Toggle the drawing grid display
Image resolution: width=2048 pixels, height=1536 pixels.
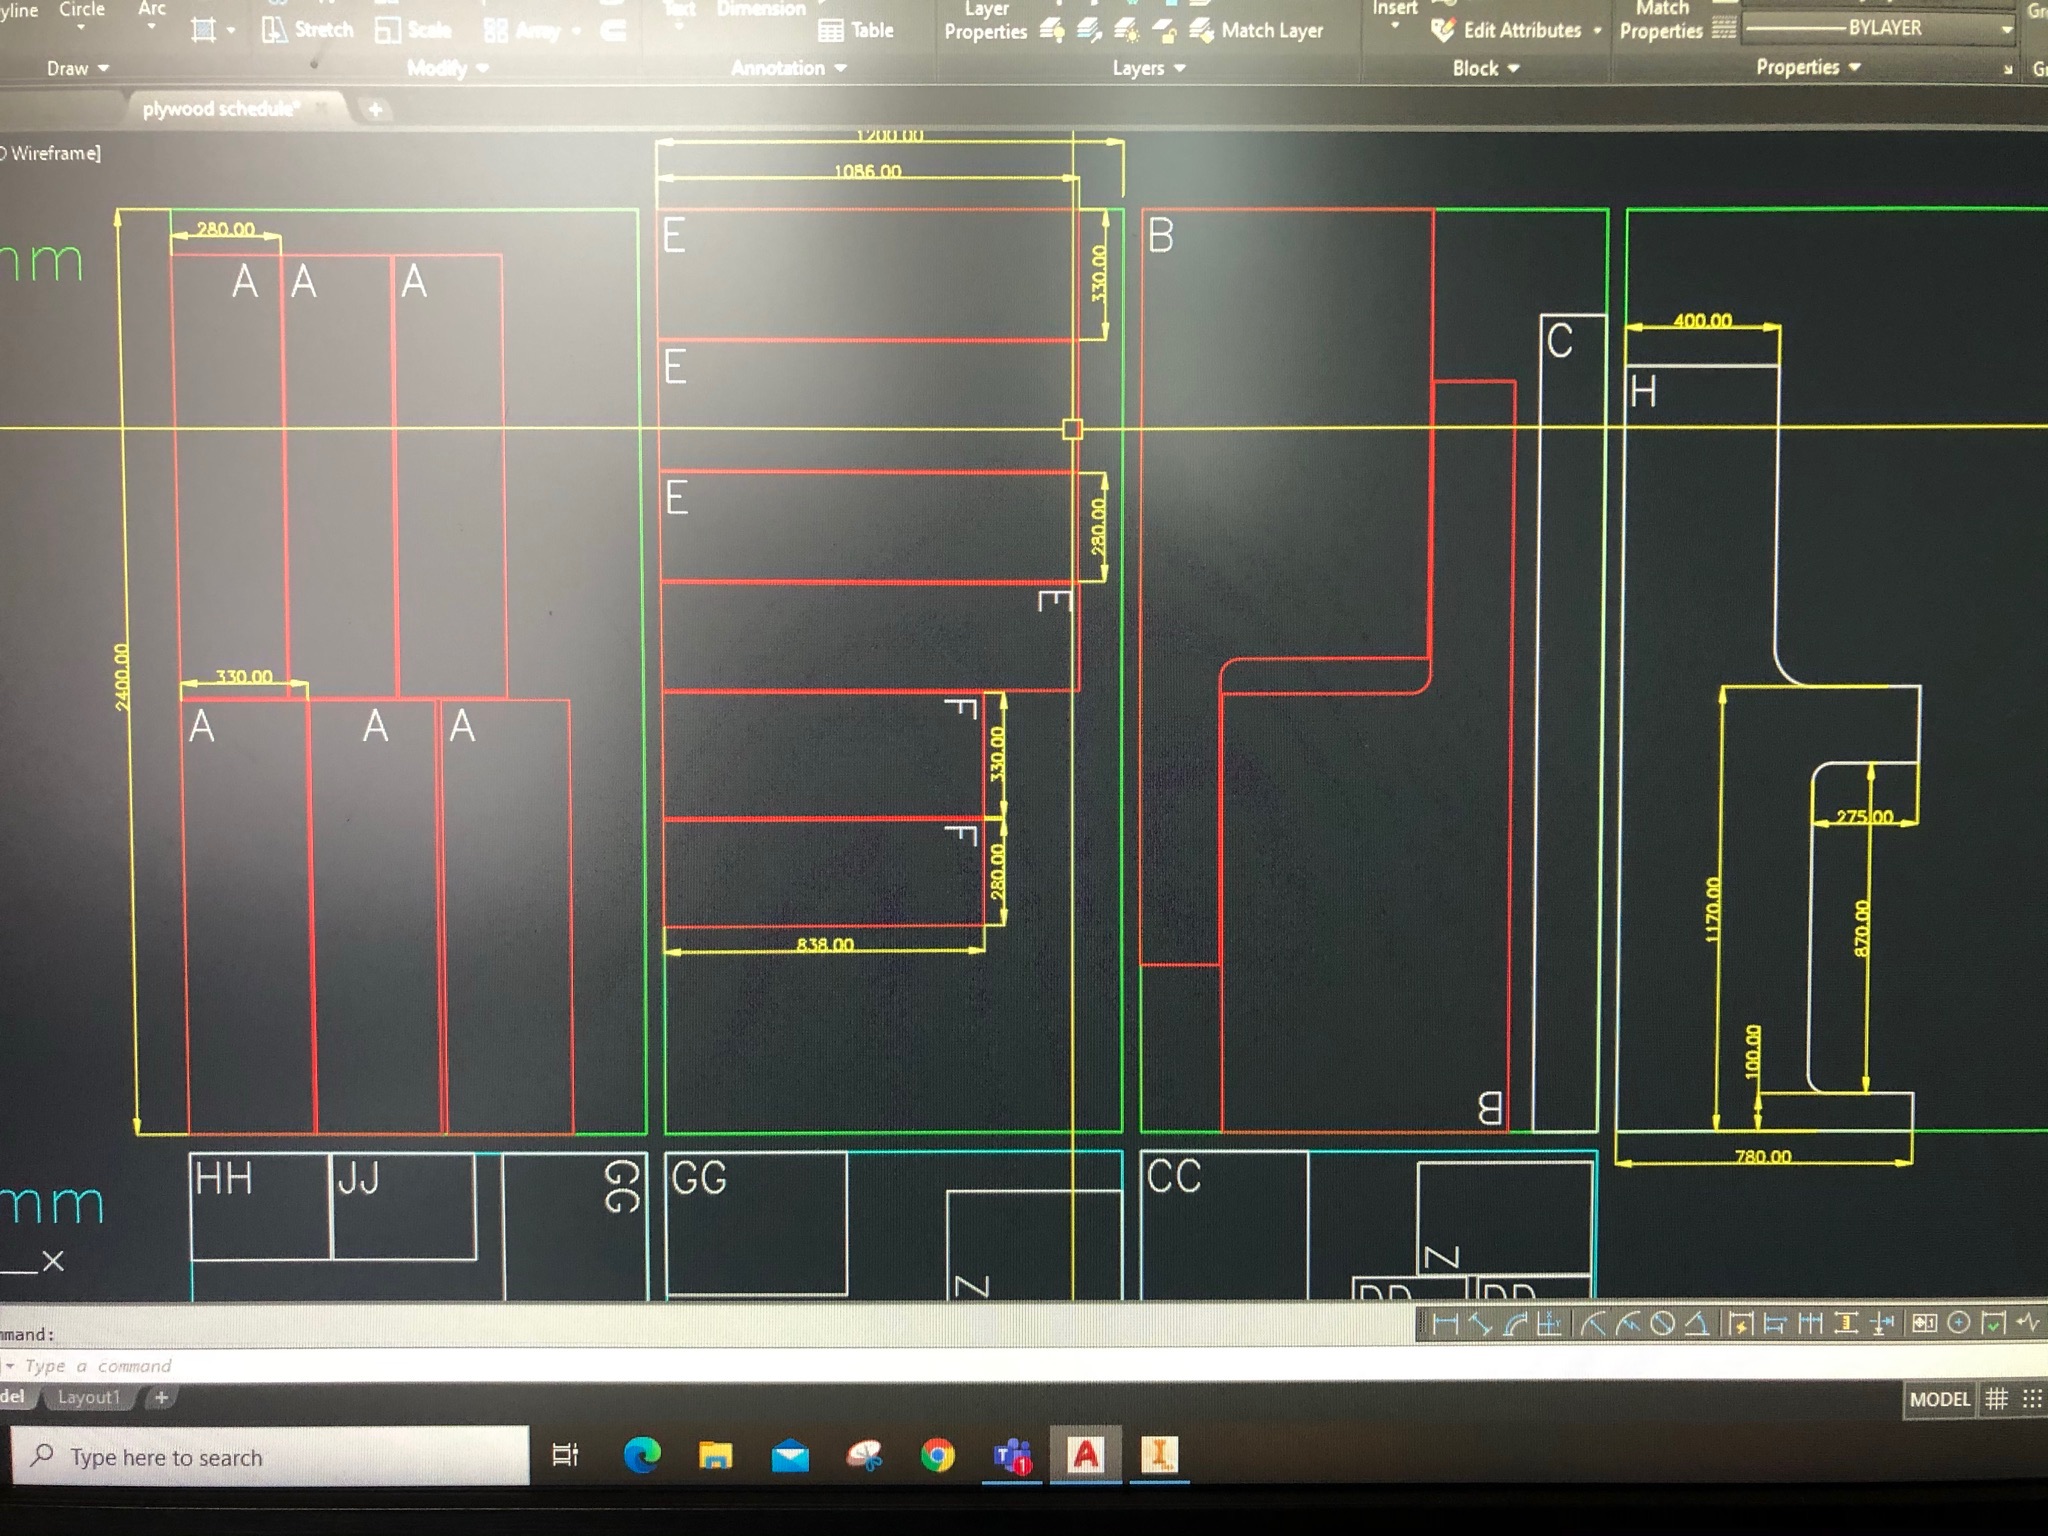1996,1399
